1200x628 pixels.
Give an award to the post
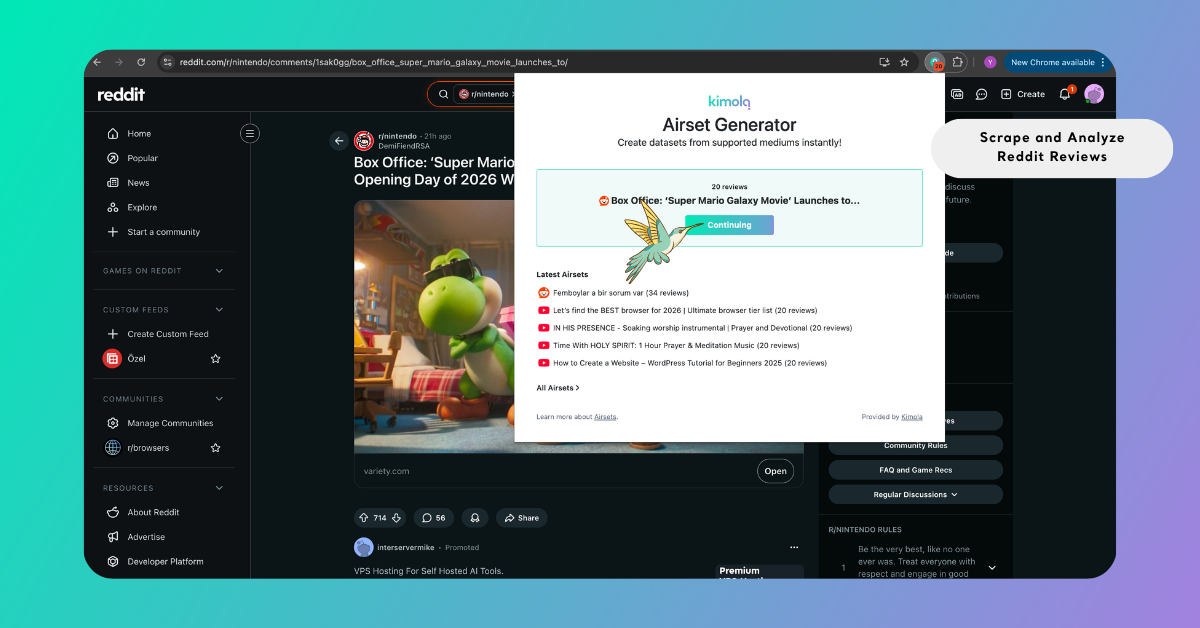point(475,518)
